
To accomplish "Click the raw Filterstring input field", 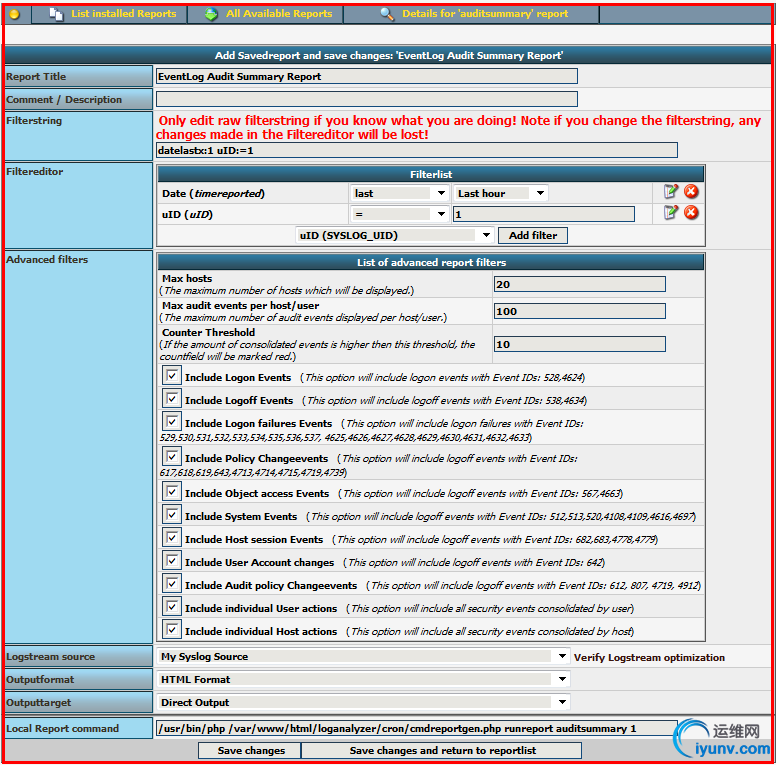I will pyautogui.click(x=417, y=150).
